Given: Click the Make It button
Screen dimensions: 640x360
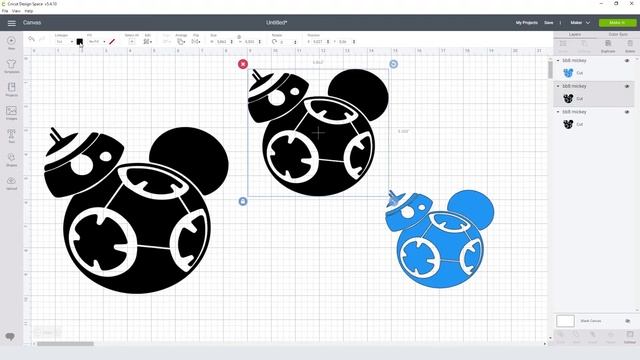Looking at the screenshot, I should 618,23.
